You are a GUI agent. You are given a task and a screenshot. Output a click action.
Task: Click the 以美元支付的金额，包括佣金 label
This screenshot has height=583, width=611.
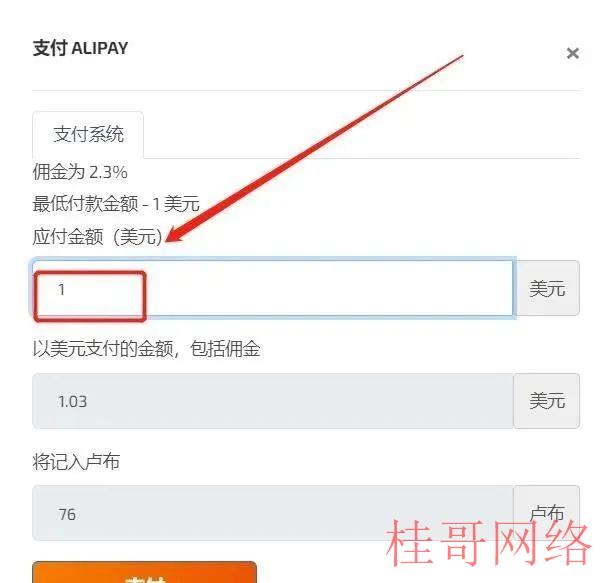[147, 348]
